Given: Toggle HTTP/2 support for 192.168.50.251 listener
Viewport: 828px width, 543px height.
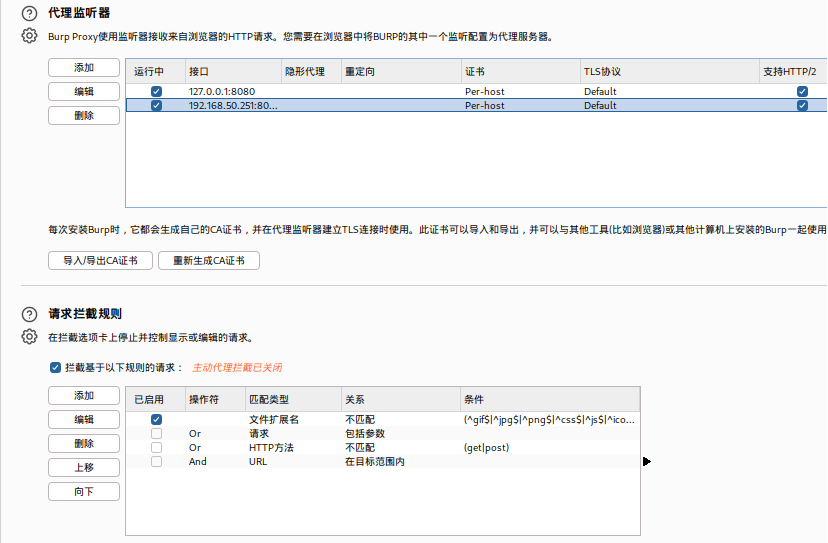Looking at the screenshot, I should 802,106.
